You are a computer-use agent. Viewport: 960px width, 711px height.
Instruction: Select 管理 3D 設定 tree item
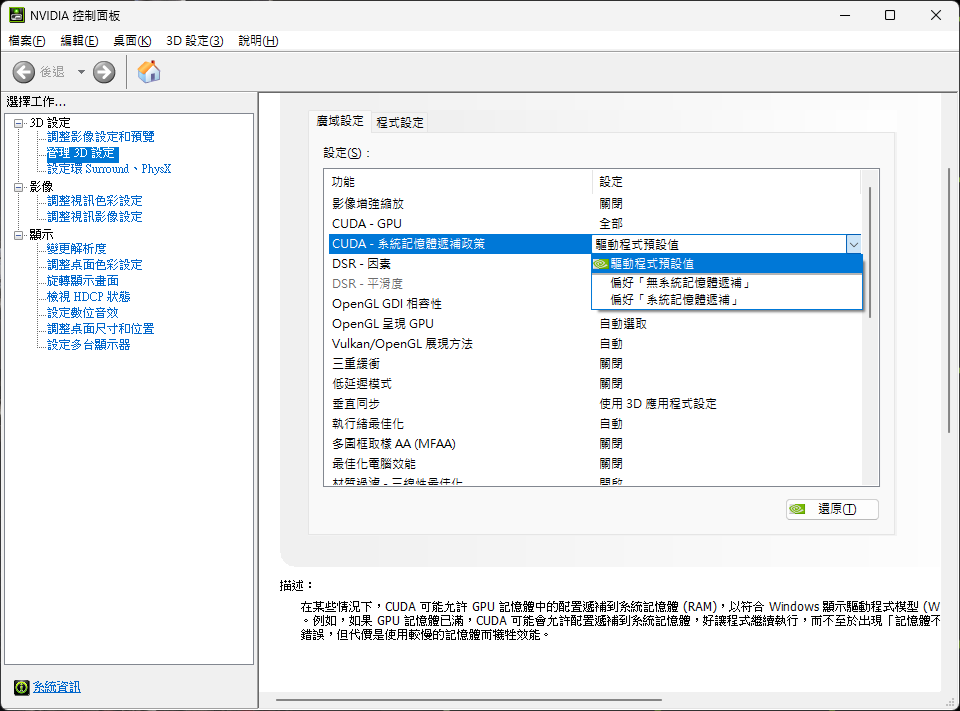click(81, 153)
